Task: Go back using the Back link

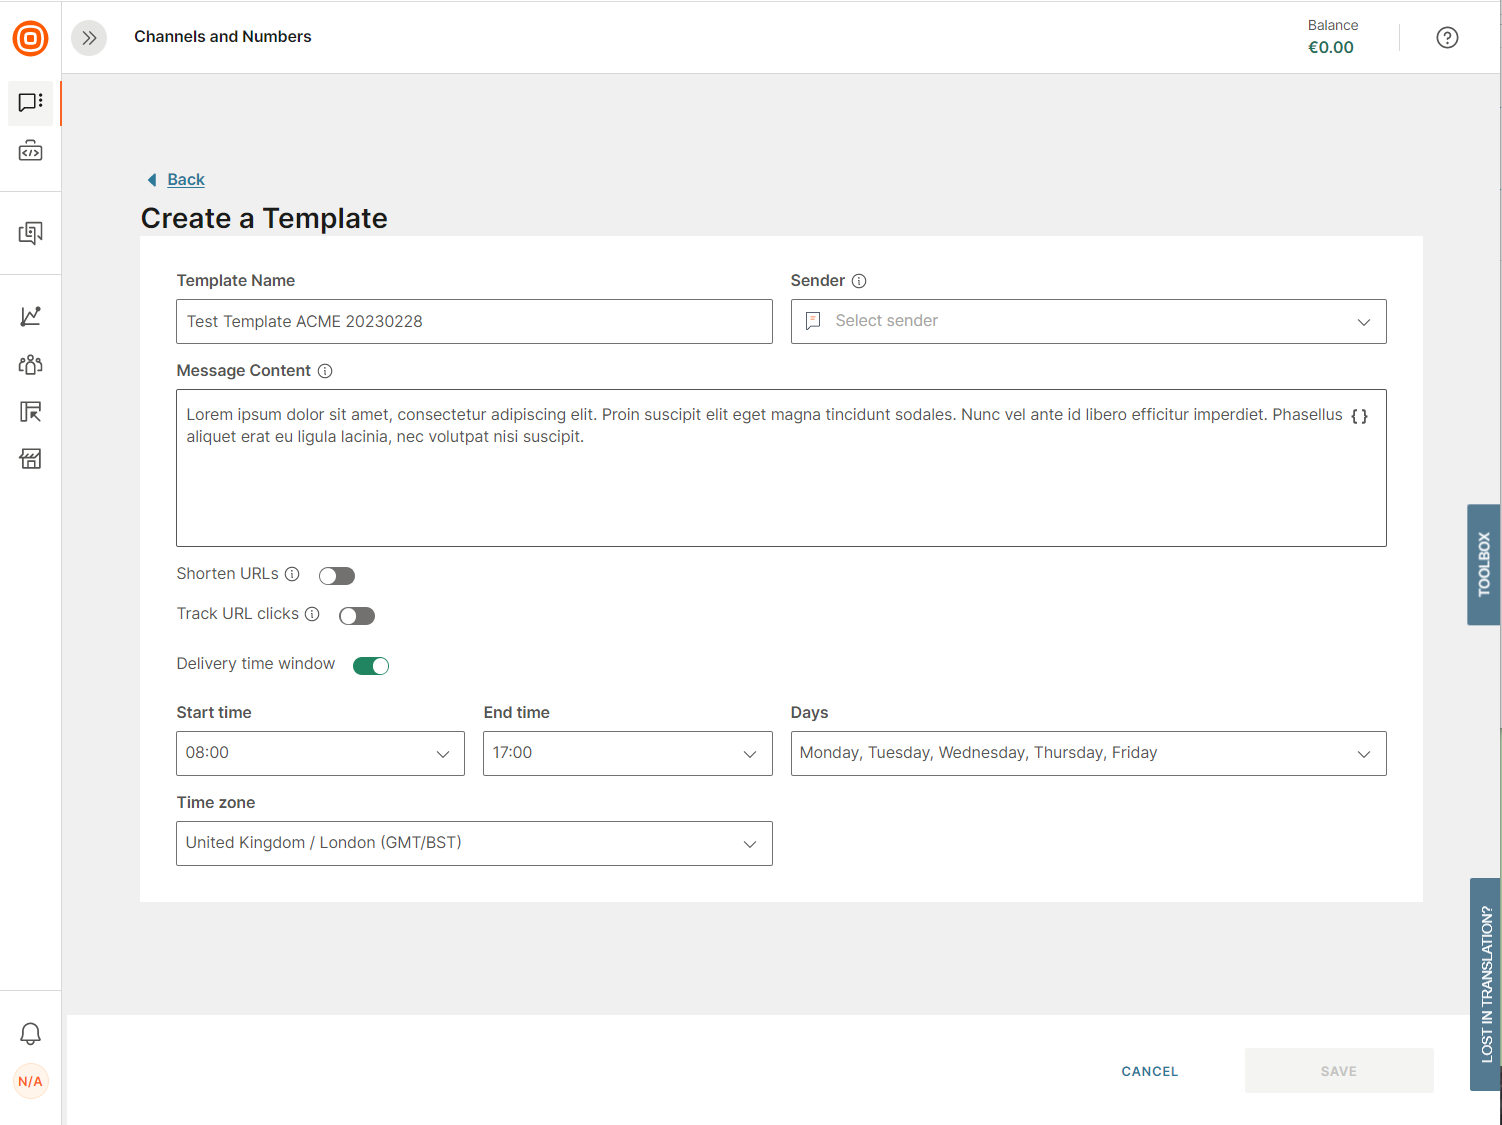Action: tap(185, 180)
